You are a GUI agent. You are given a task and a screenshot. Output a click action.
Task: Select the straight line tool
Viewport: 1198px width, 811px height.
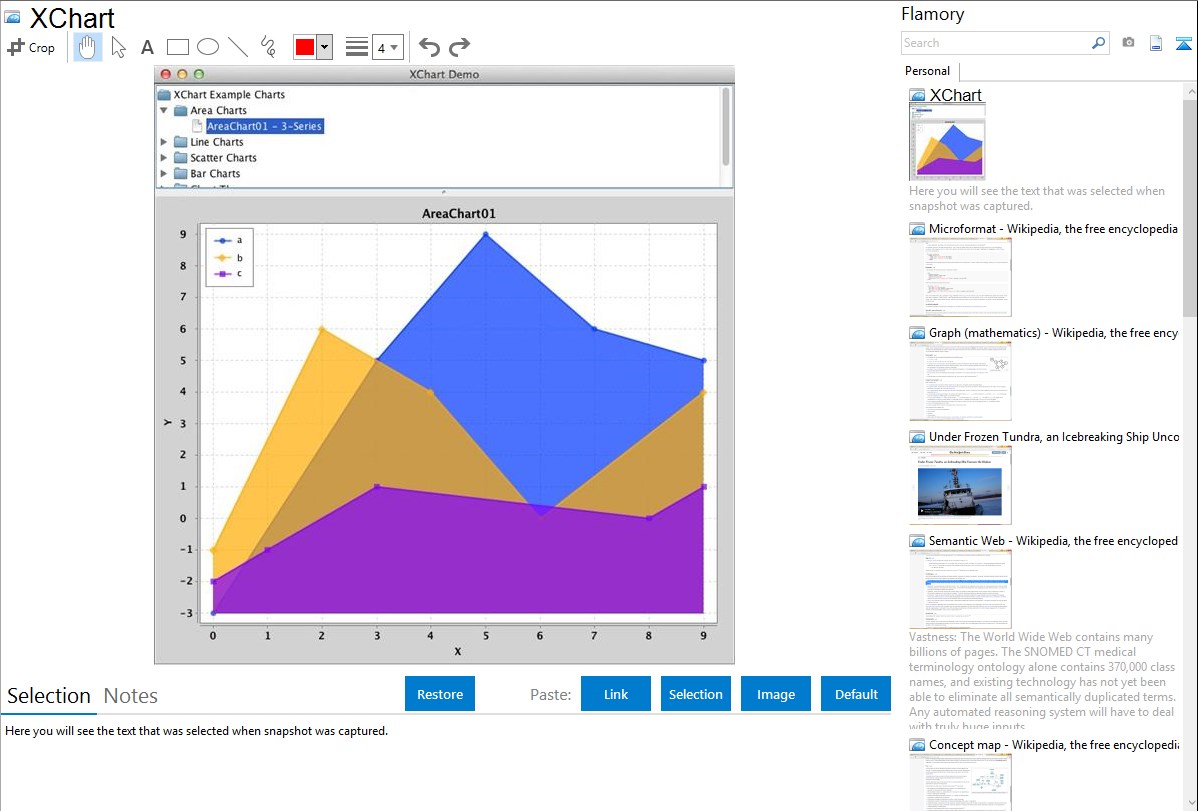pyautogui.click(x=238, y=47)
